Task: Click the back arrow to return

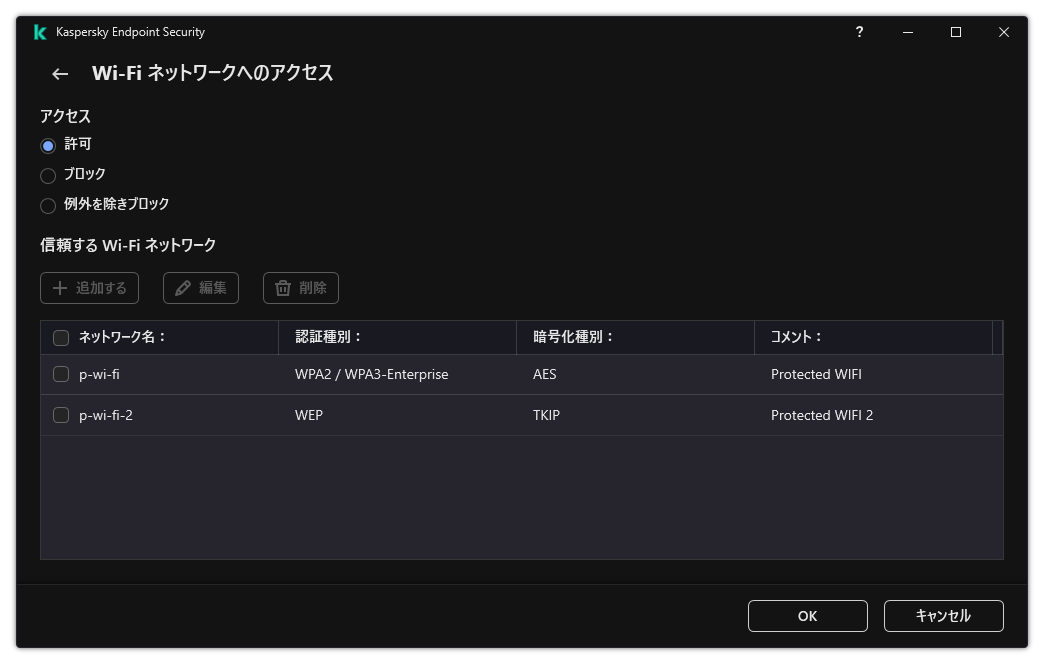Action: point(59,74)
